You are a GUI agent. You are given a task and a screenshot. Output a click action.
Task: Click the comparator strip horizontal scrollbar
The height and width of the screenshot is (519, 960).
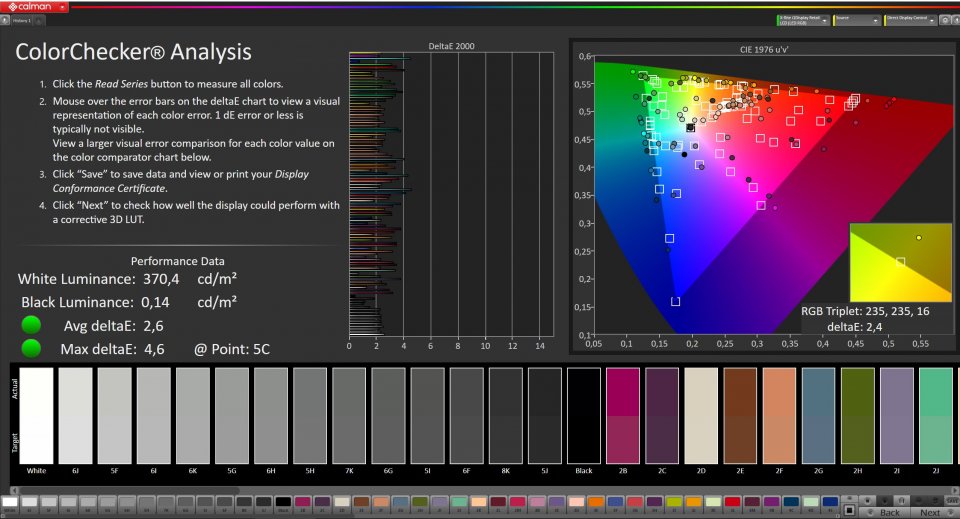484,490
